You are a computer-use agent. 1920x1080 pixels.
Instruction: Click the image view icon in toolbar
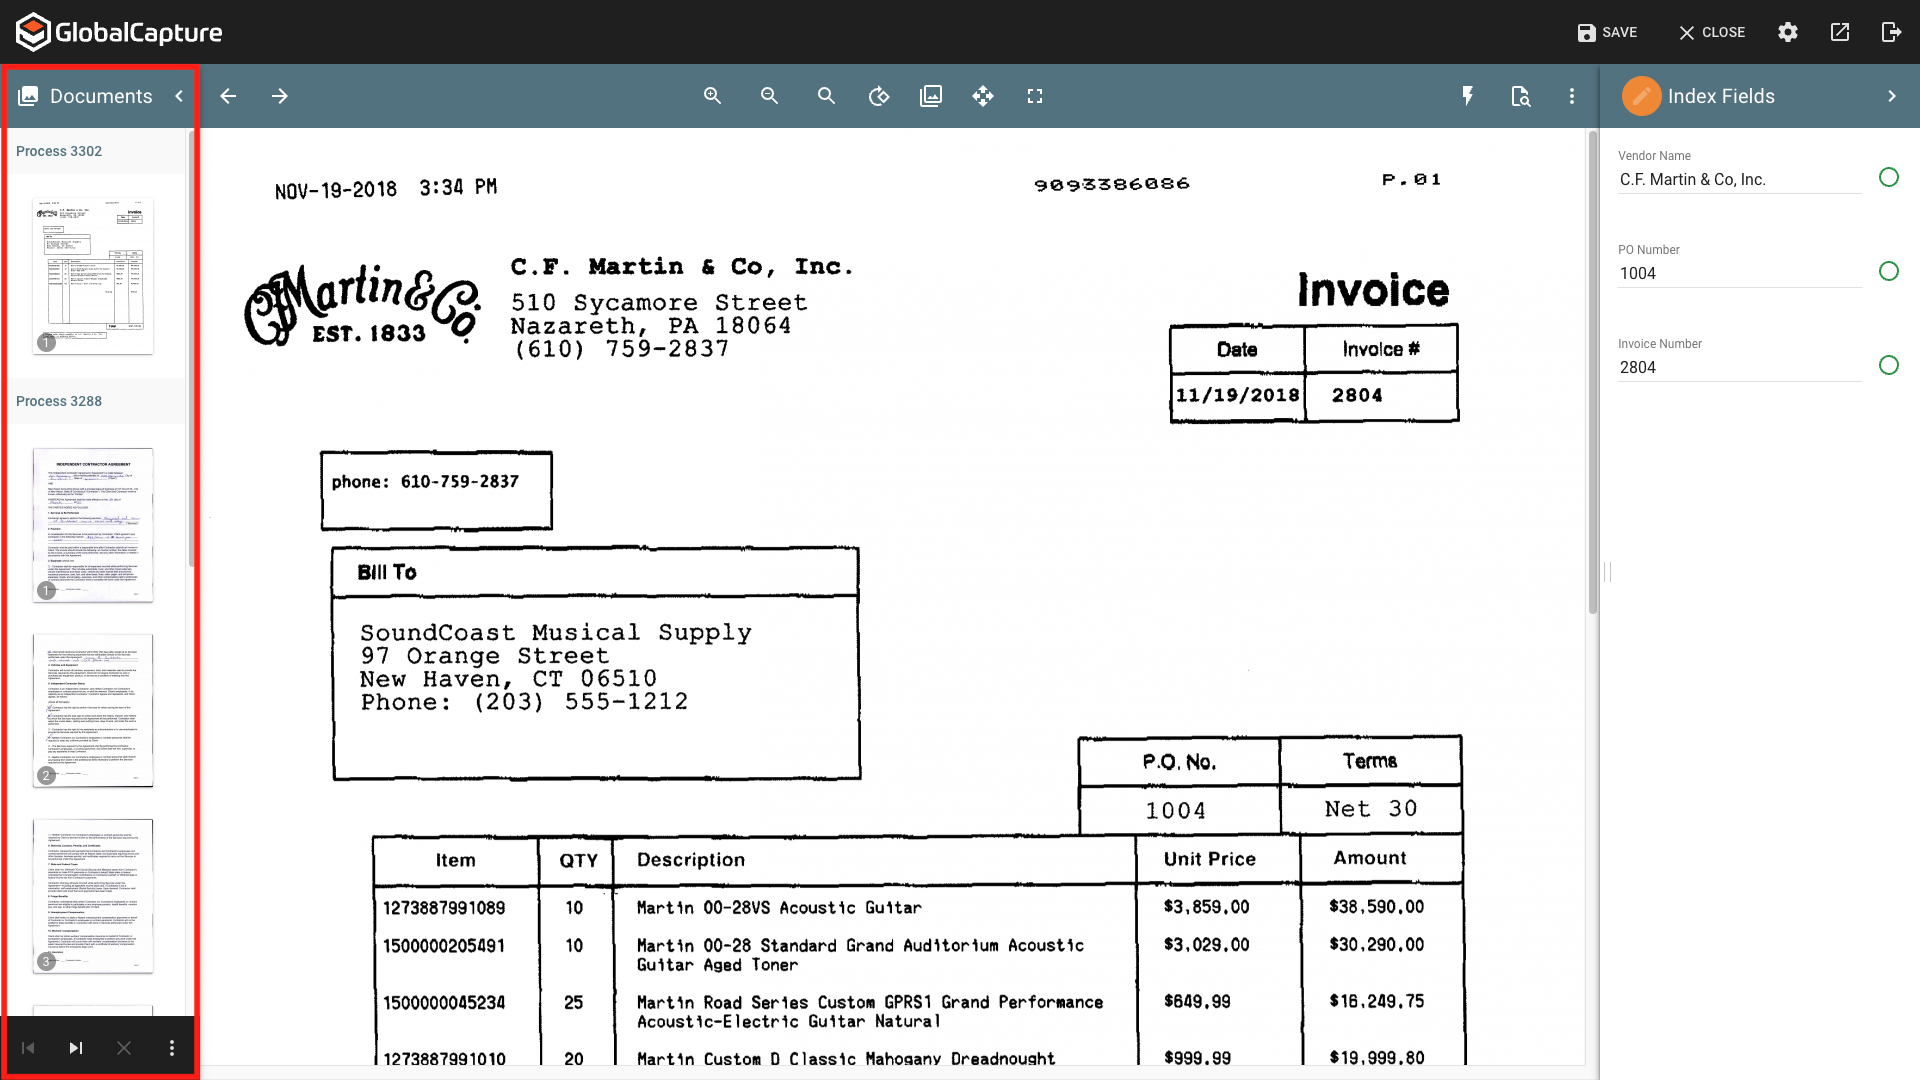pyautogui.click(x=931, y=96)
